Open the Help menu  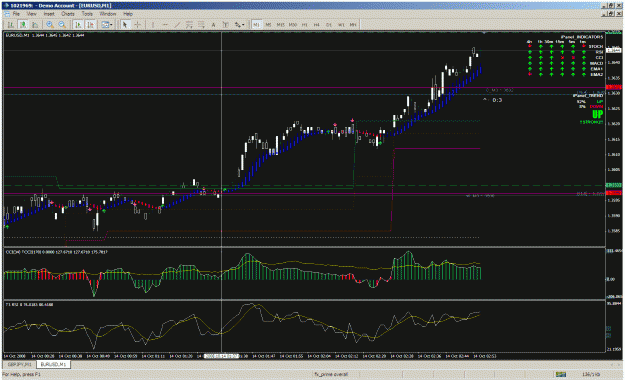pyautogui.click(x=128, y=14)
